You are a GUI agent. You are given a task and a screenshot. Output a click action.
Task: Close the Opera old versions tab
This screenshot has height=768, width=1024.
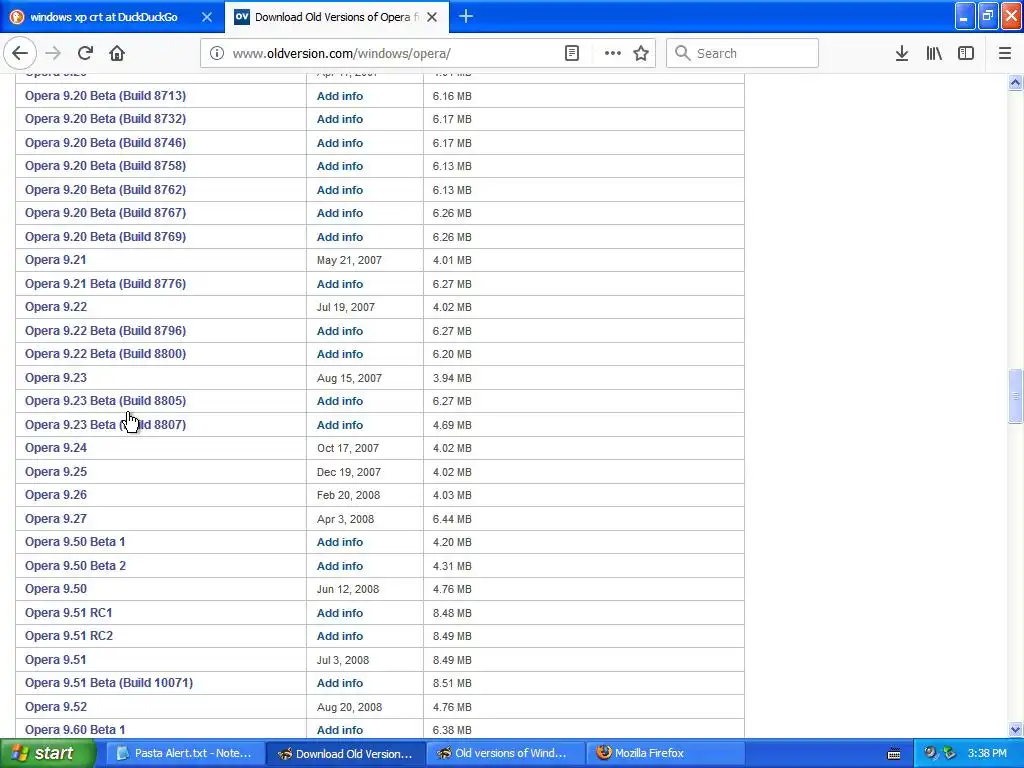pyautogui.click(x=432, y=17)
